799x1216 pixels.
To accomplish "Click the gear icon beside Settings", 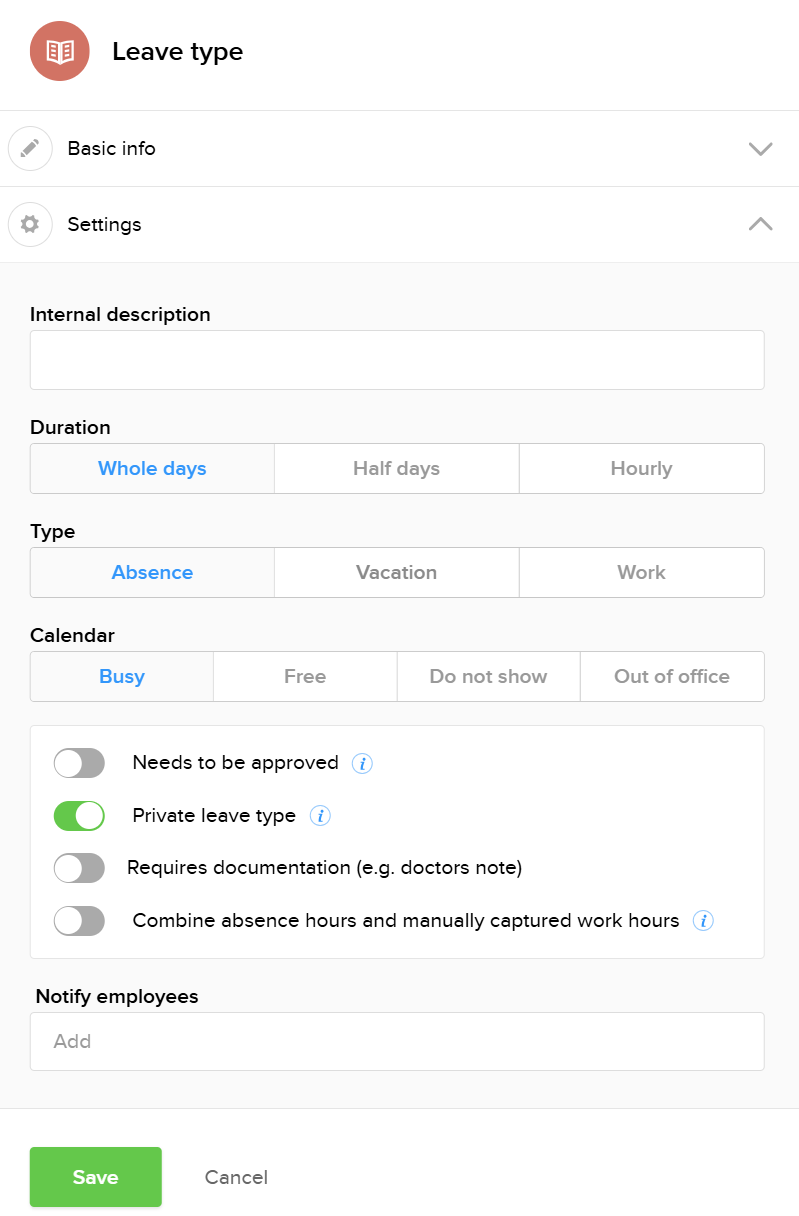I will [x=30, y=224].
